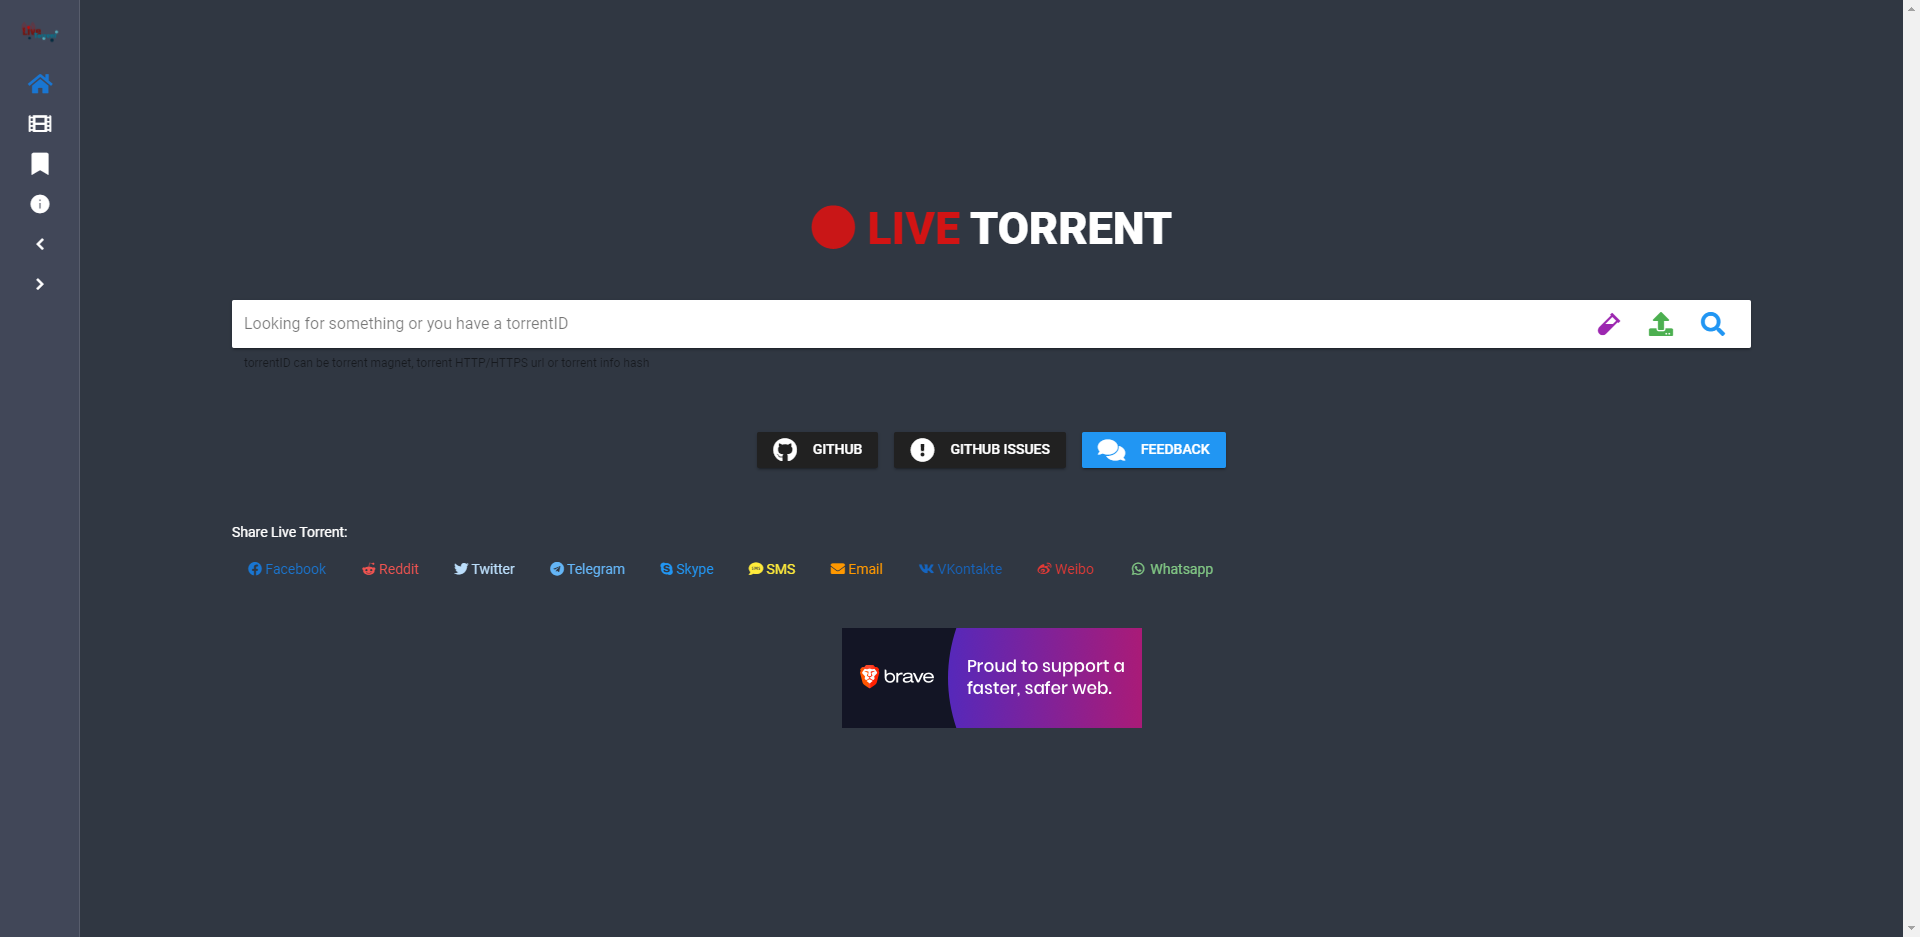Share via Email link
The width and height of the screenshot is (1920, 937).
(857, 569)
